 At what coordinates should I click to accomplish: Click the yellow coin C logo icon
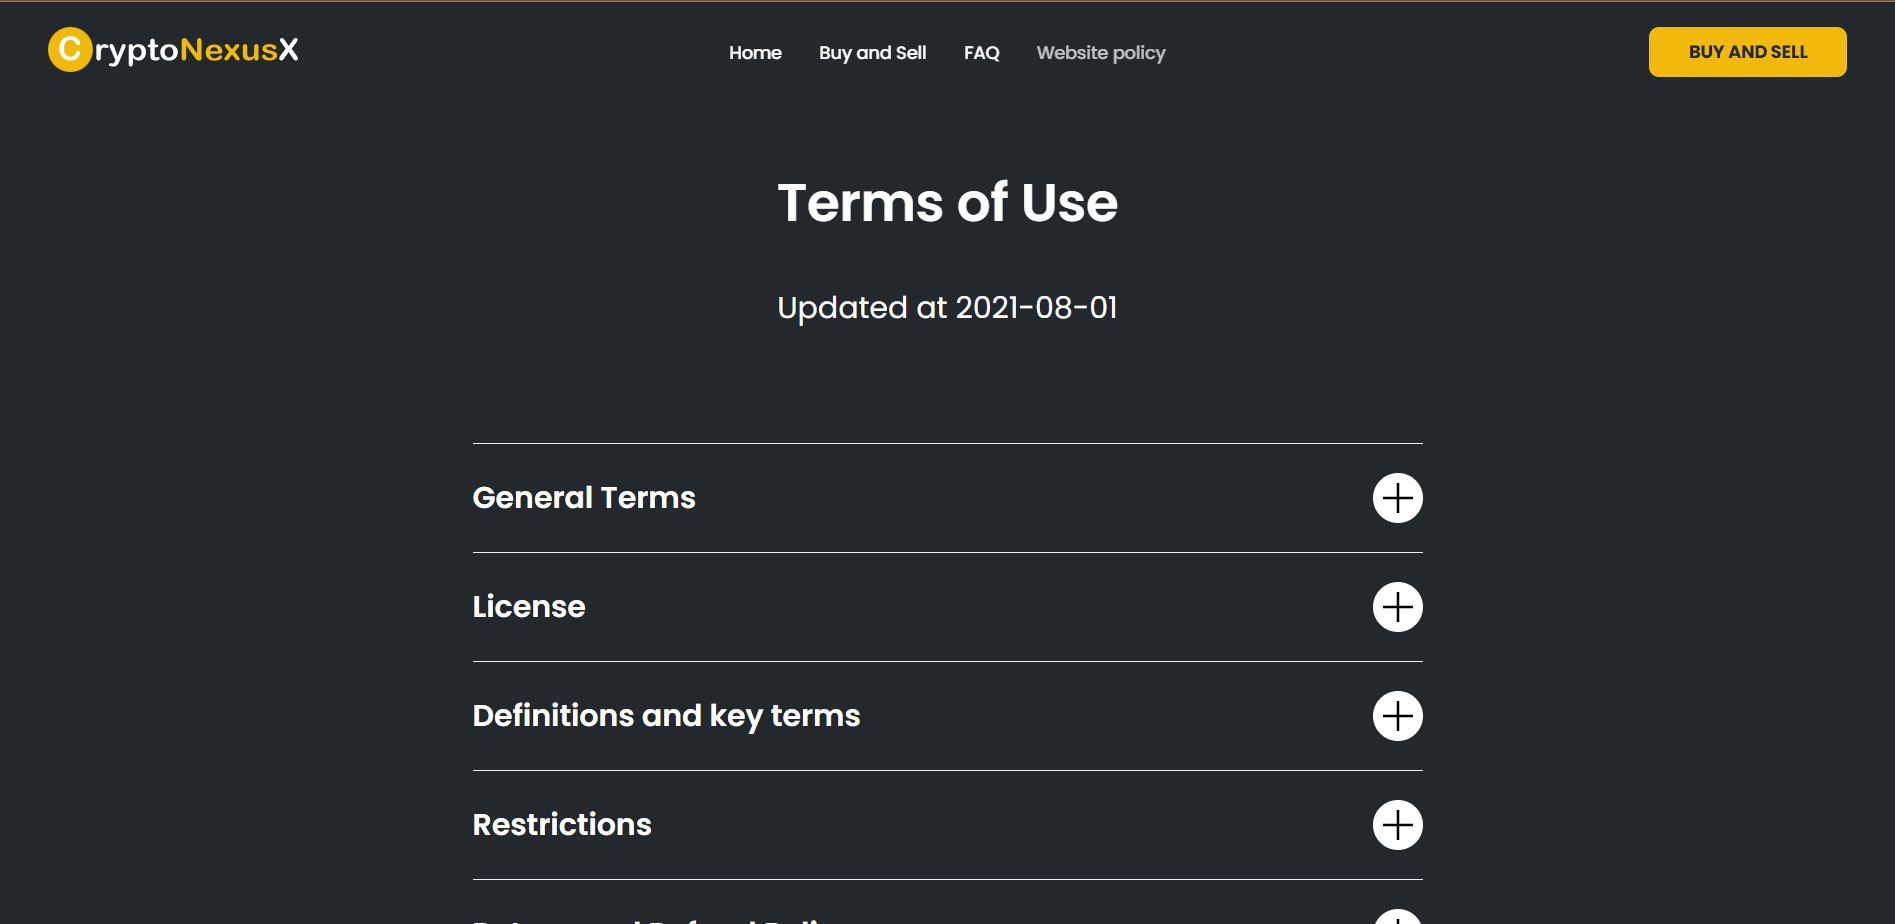pyautogui.click(x=70, y=49)
